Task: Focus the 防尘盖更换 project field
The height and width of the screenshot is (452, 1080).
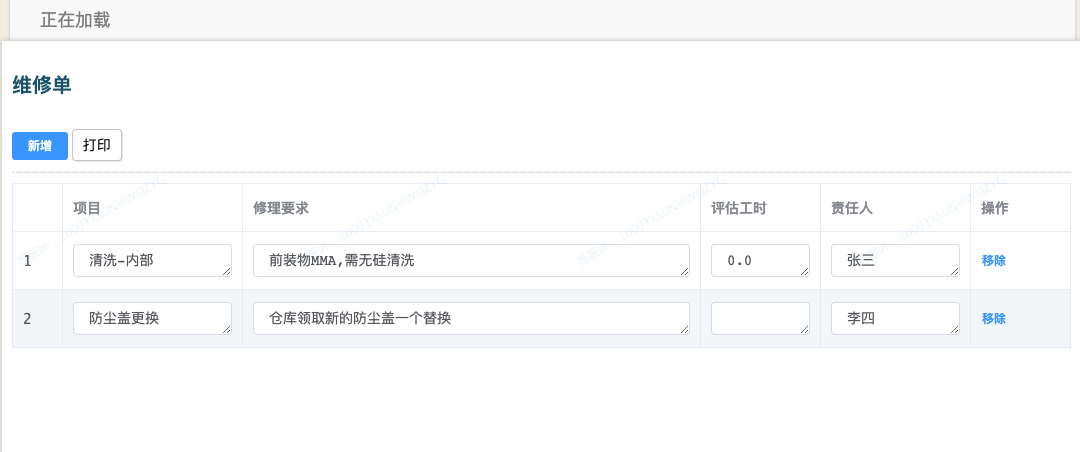Action: 152,318
